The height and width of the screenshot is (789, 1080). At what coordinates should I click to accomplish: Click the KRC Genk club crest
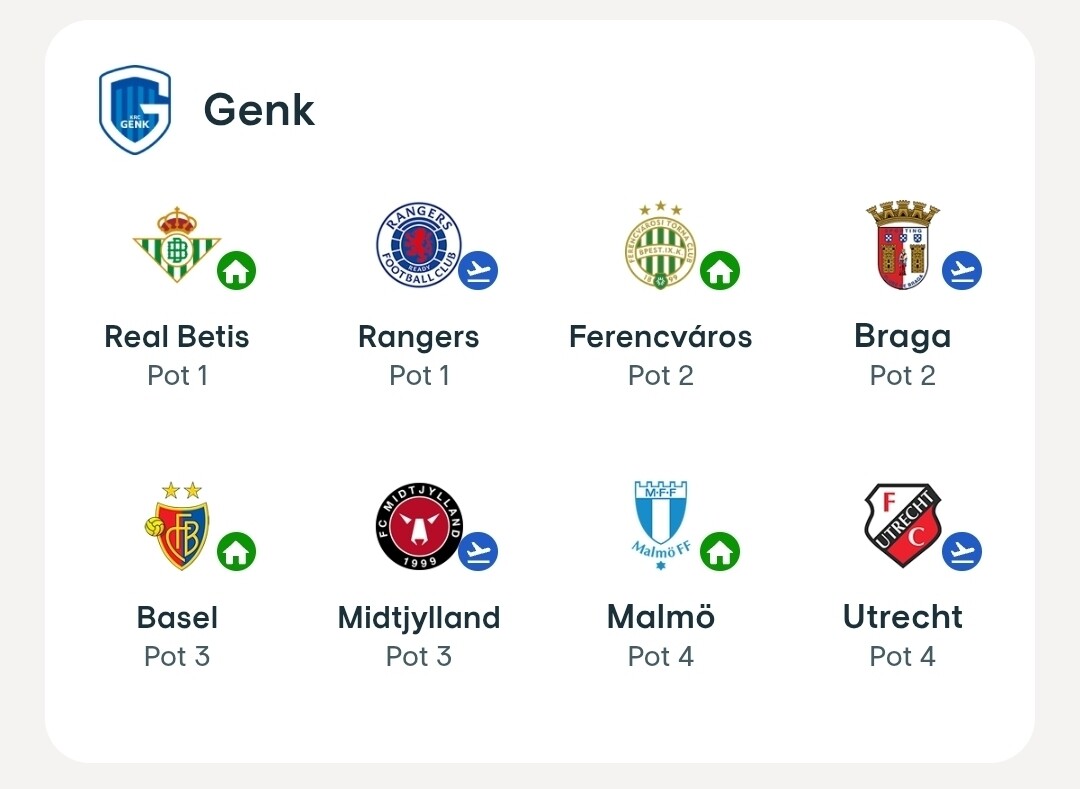(135, 109)
